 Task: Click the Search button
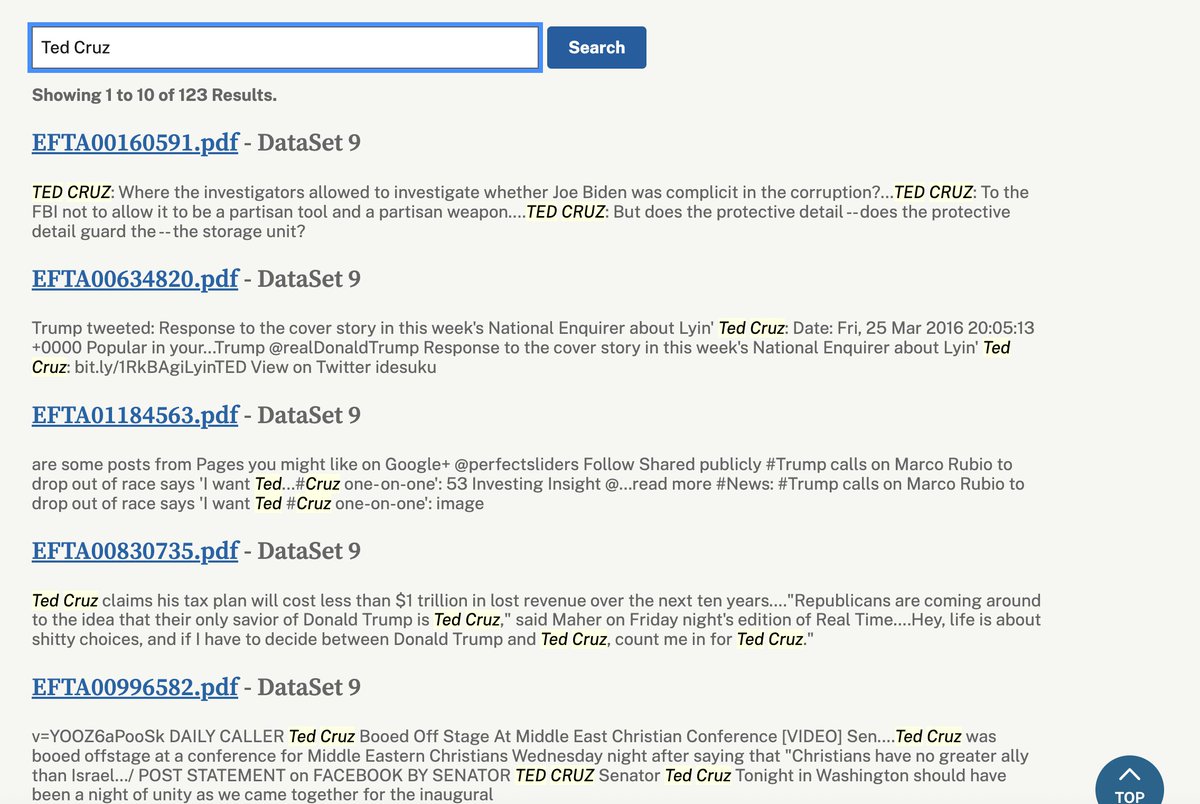pyautogui.click(x=596, y=48)
